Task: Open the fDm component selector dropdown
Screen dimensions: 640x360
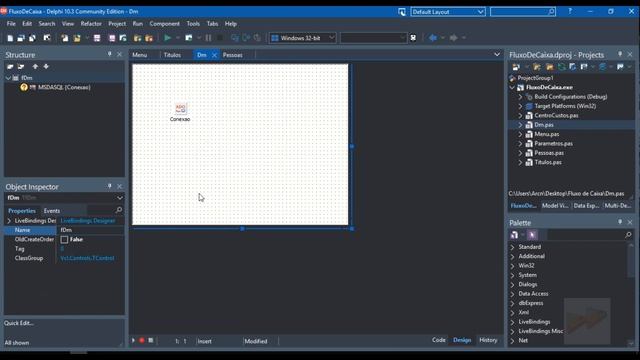Action: pyautogui.click(x=120, y=198)
